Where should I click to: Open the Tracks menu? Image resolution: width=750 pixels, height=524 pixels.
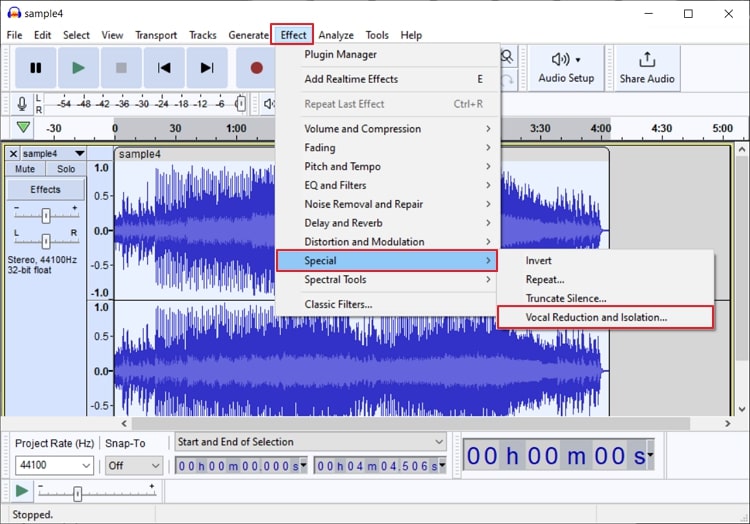point(203,35)
